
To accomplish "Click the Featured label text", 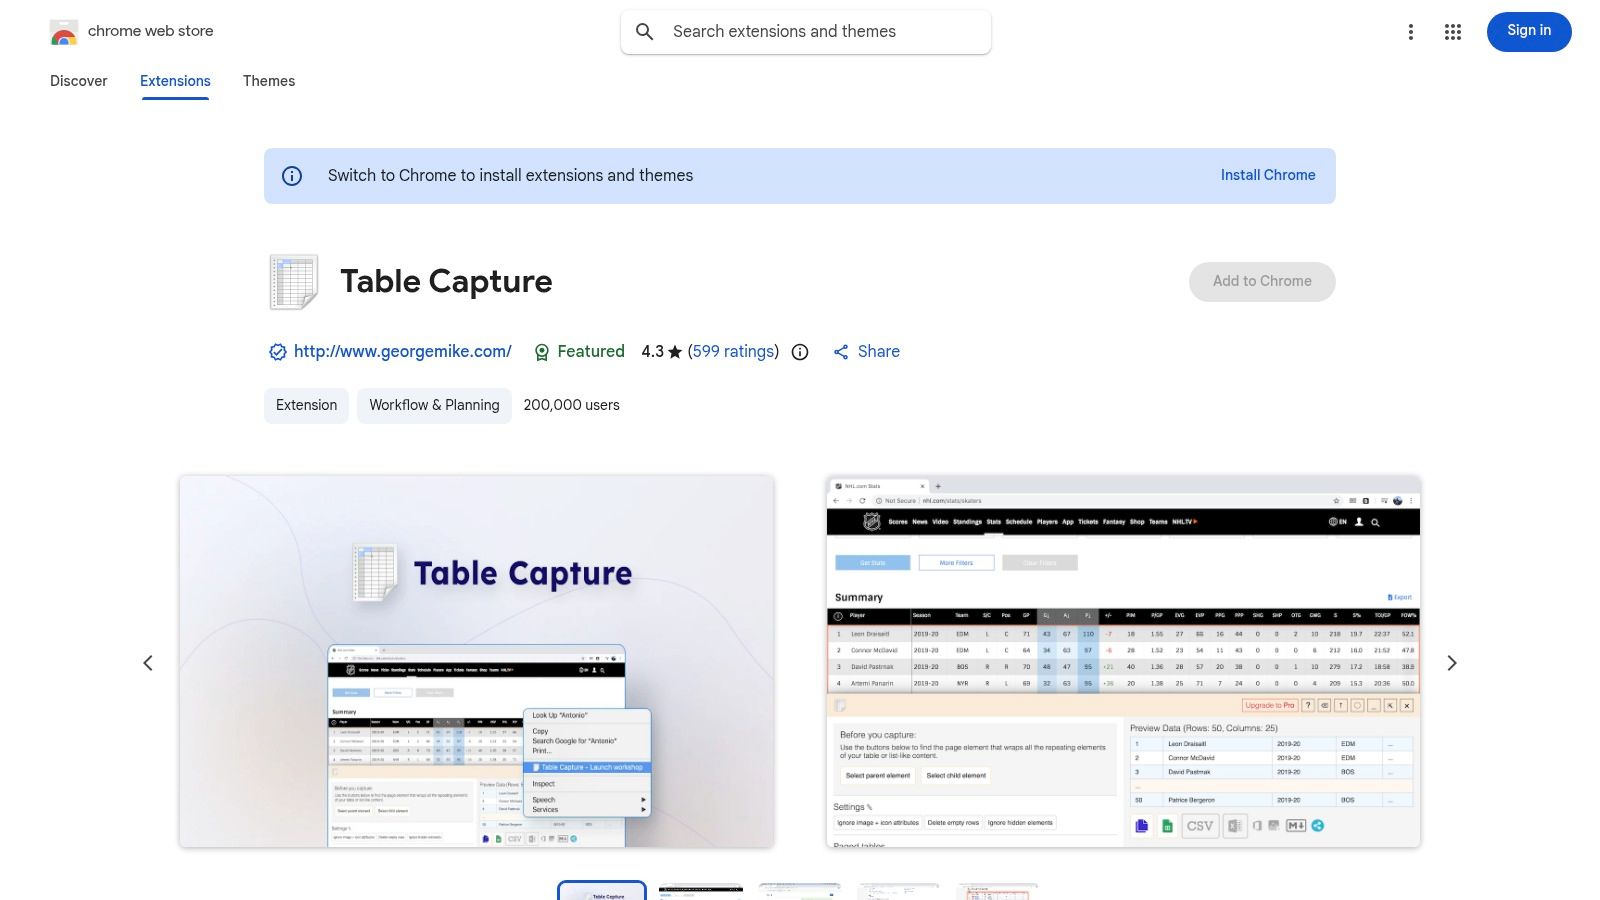I will (x=591, y=352).
